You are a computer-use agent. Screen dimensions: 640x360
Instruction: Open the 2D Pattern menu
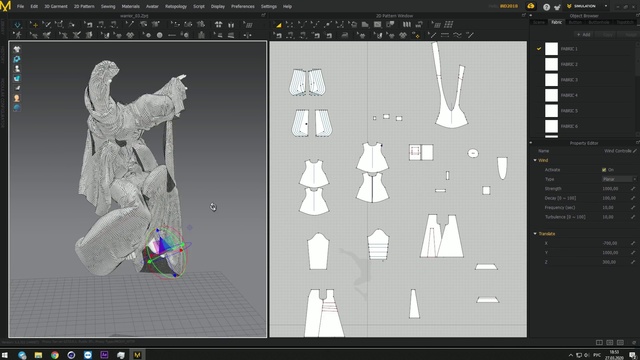tap(84, 7)
